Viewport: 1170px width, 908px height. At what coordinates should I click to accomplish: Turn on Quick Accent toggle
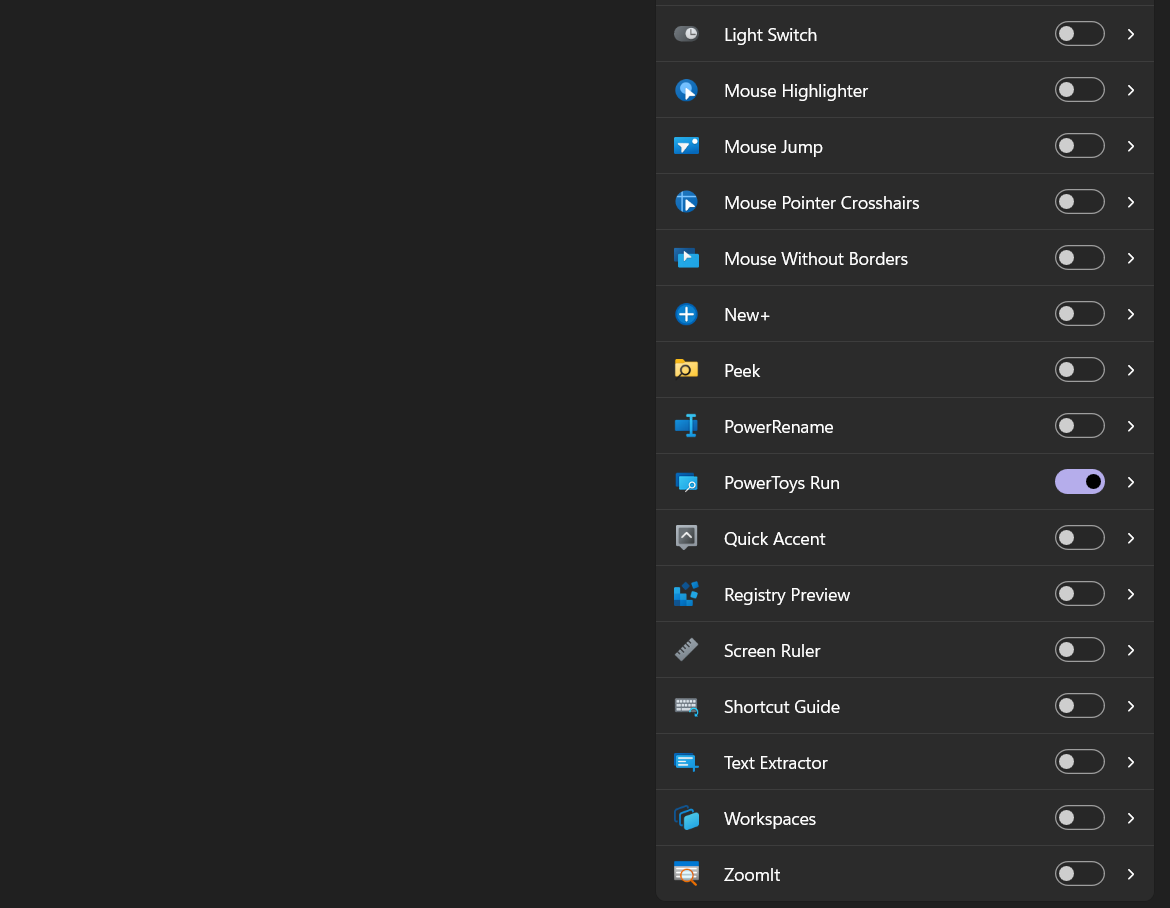(x=1079, y=537)
